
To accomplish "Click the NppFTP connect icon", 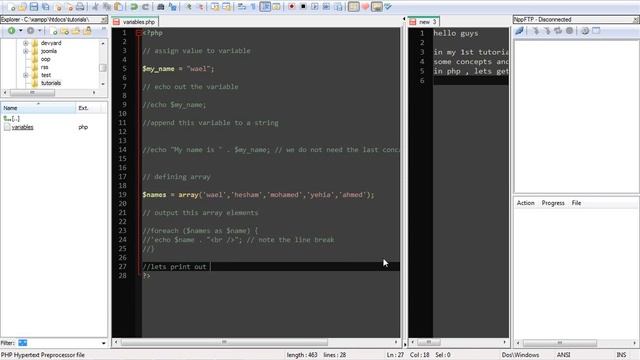I will (519, 31).
